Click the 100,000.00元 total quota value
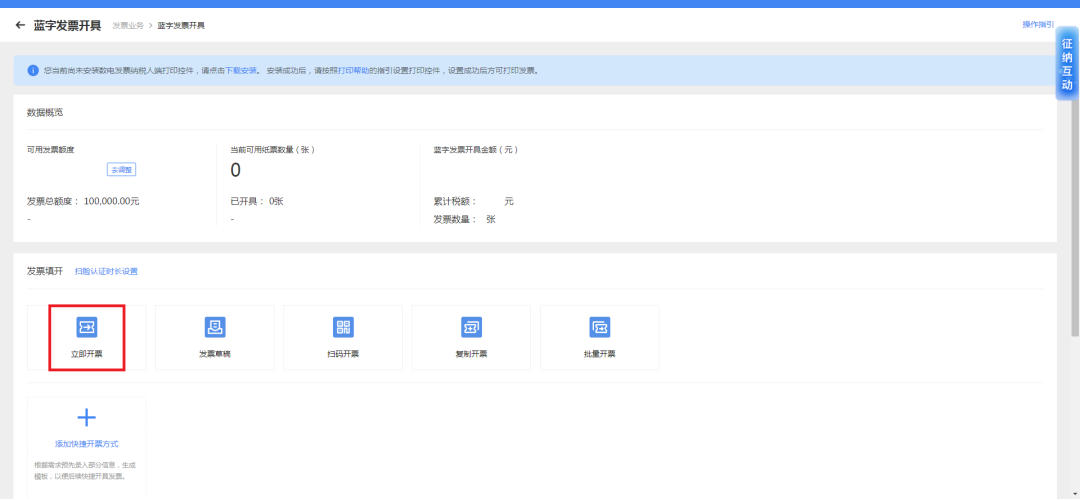The width and height of the screenshot is (1080, 500). click(112, 202)
